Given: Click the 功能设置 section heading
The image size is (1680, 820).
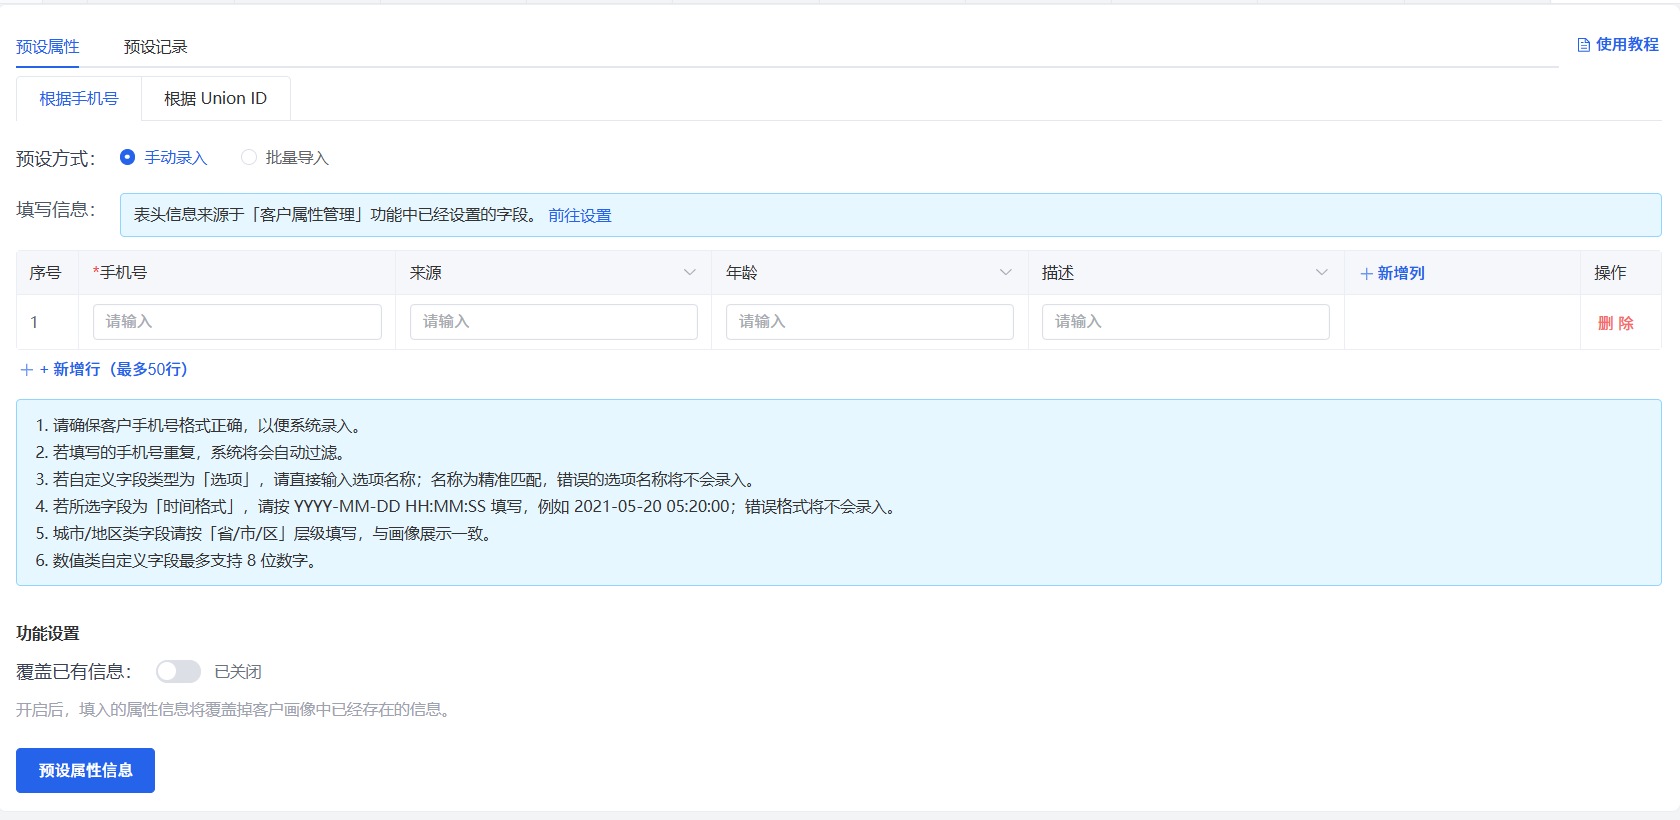Looking at the screenshot, I should pos(48,633).
